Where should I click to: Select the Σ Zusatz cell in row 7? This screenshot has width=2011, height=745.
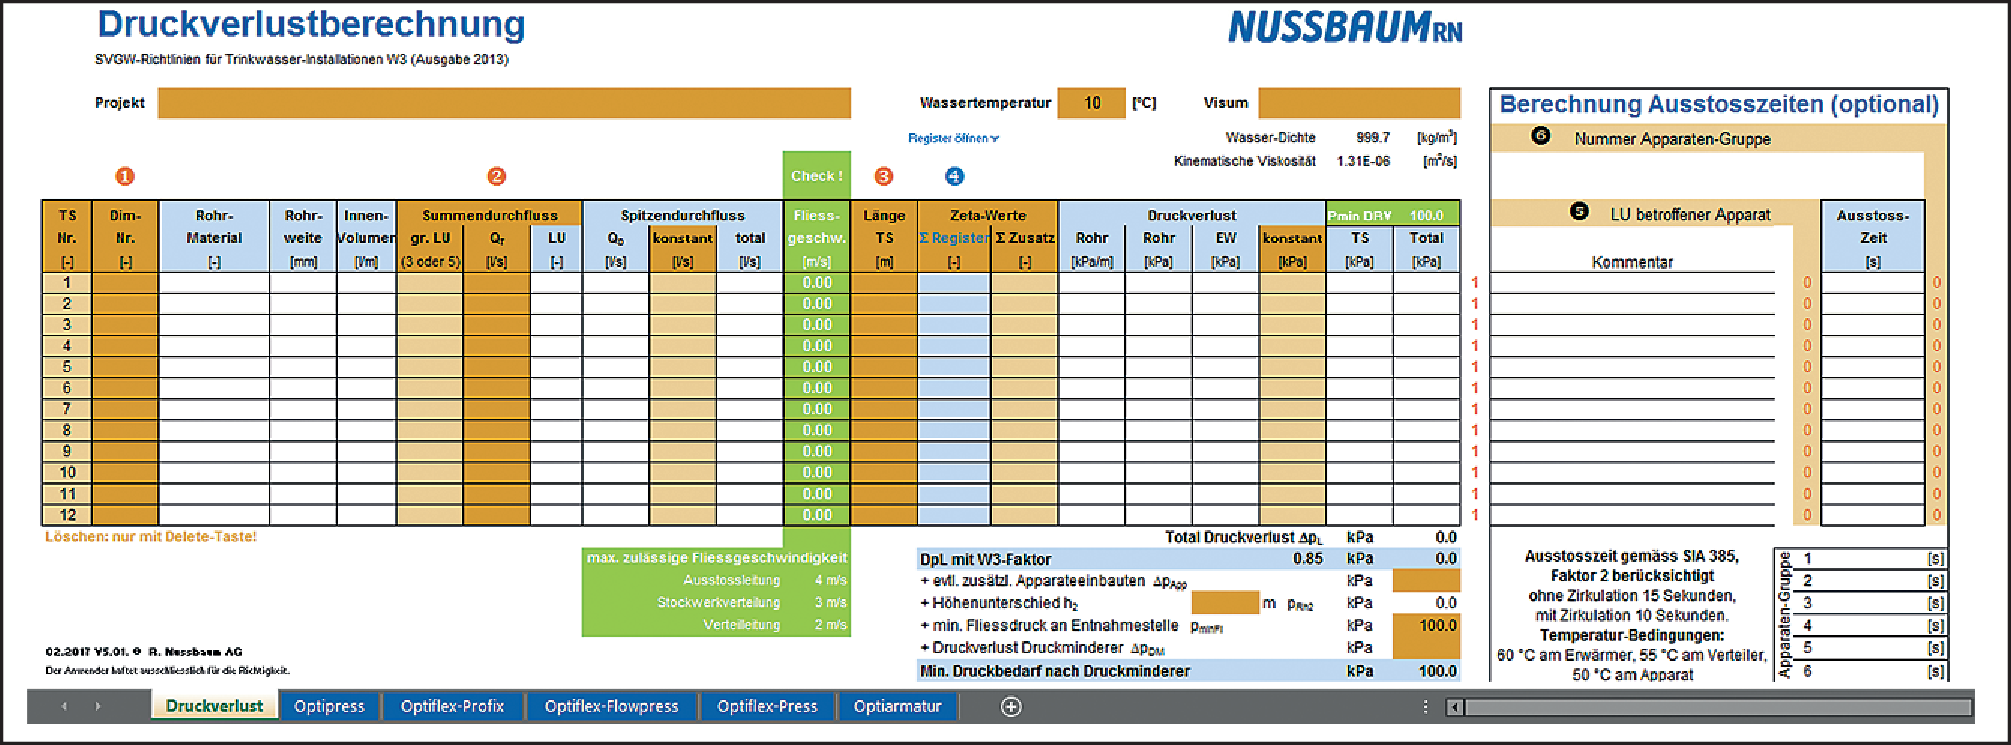point(1025,409)
